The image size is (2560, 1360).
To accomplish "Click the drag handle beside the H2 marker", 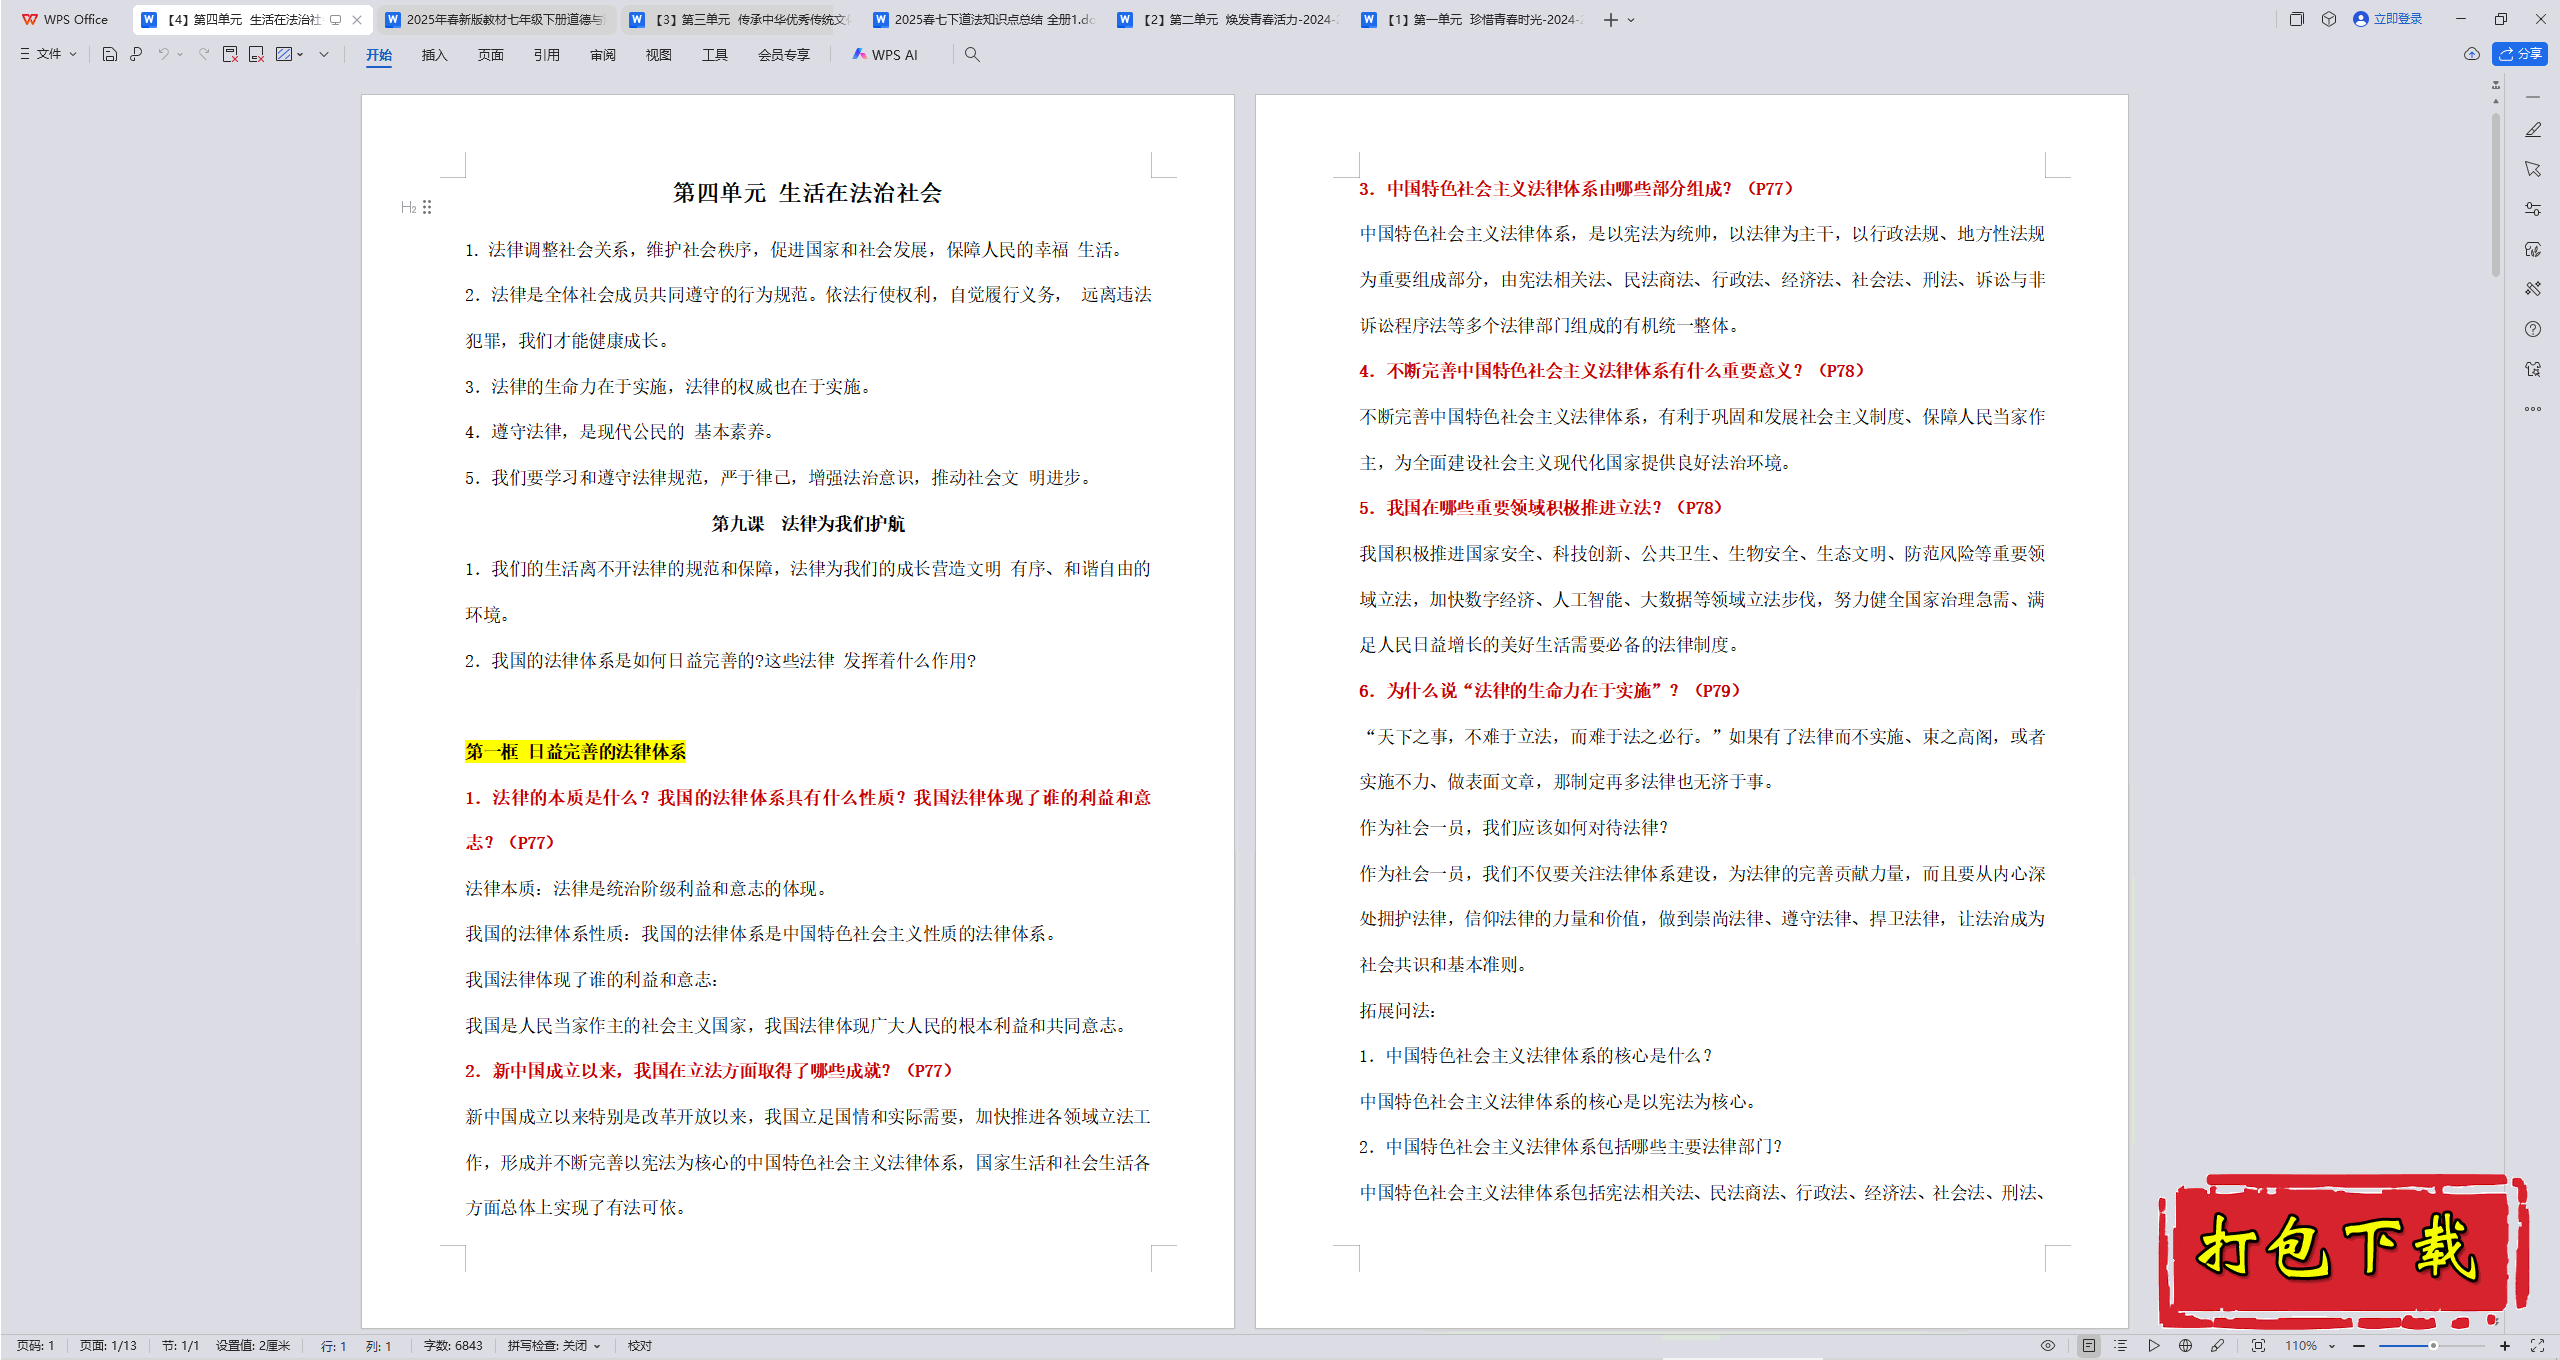I will point(427,207).
